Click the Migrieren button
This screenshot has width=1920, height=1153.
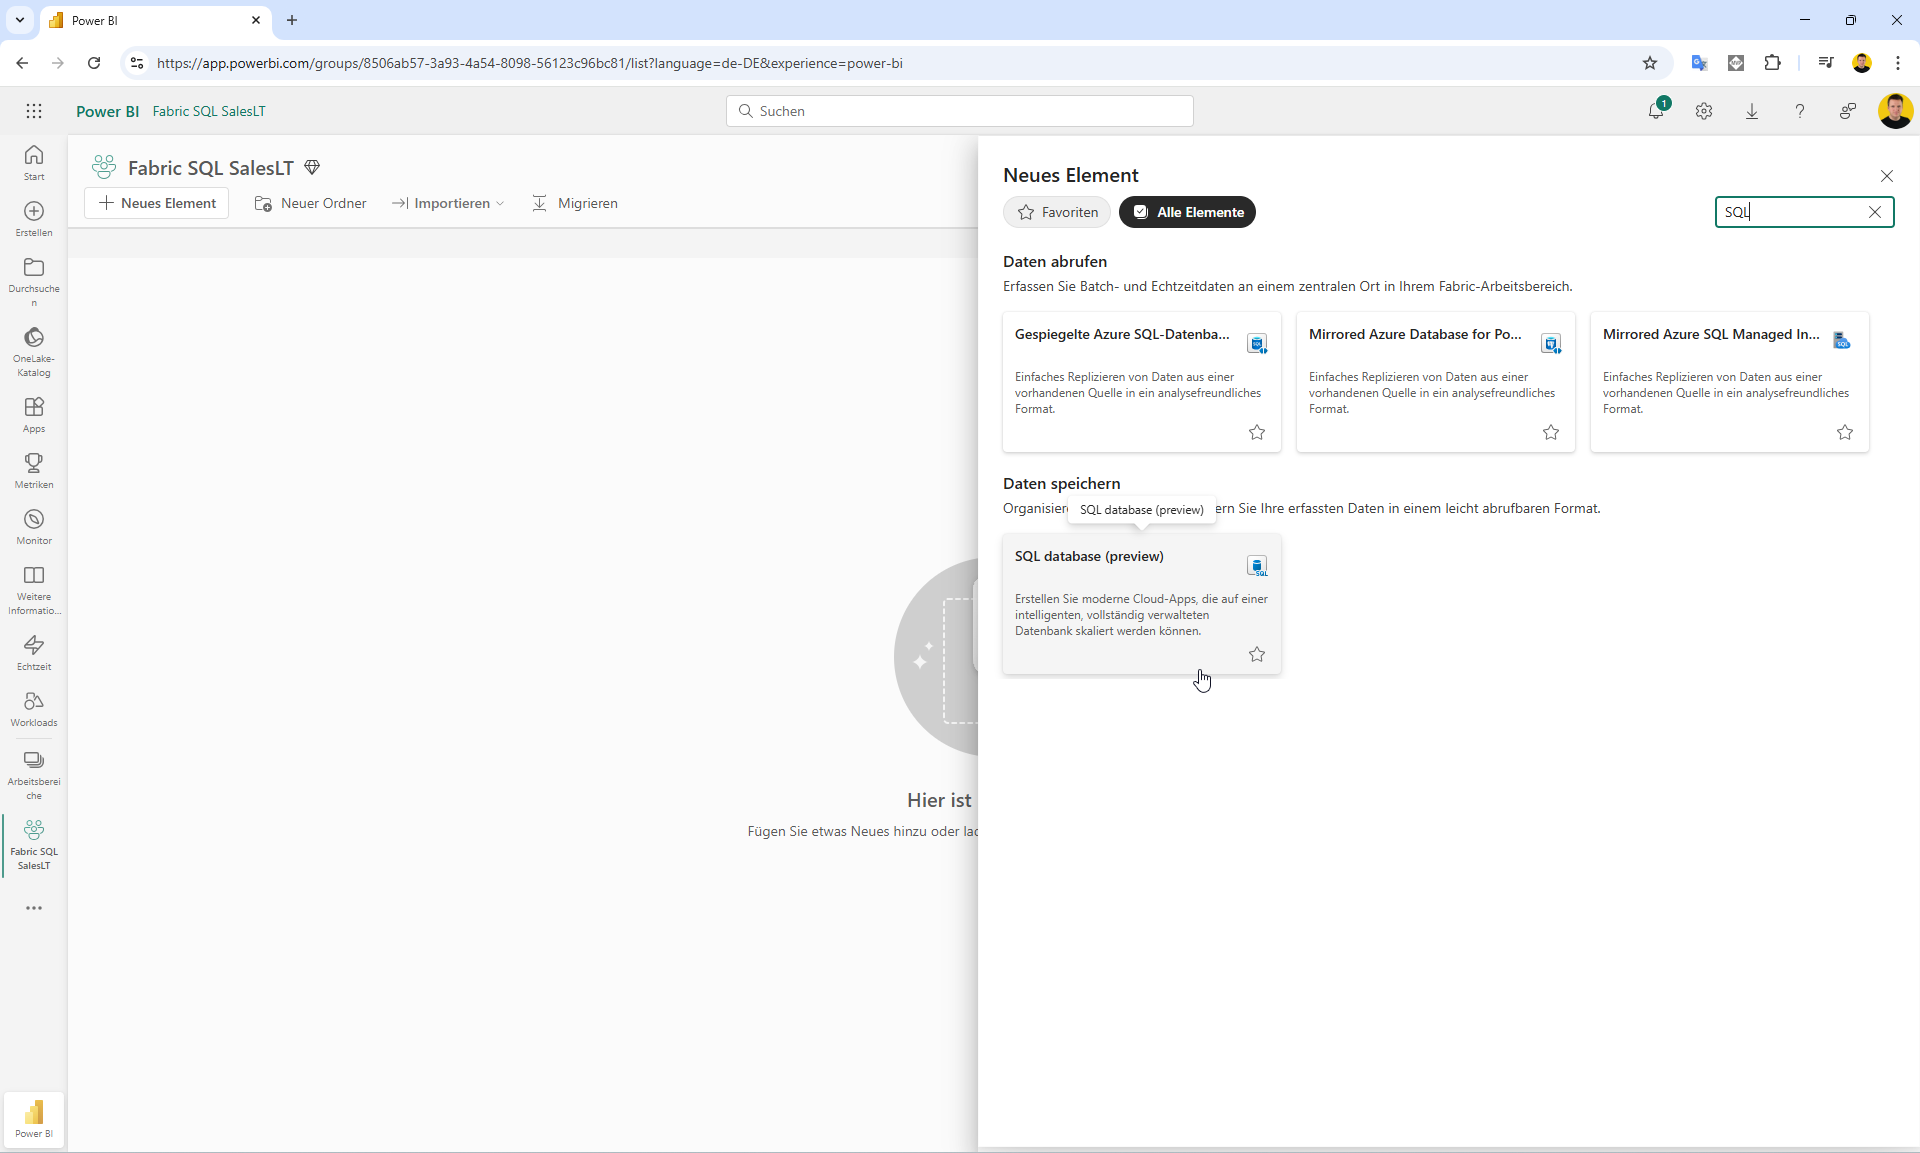(574, 203)
